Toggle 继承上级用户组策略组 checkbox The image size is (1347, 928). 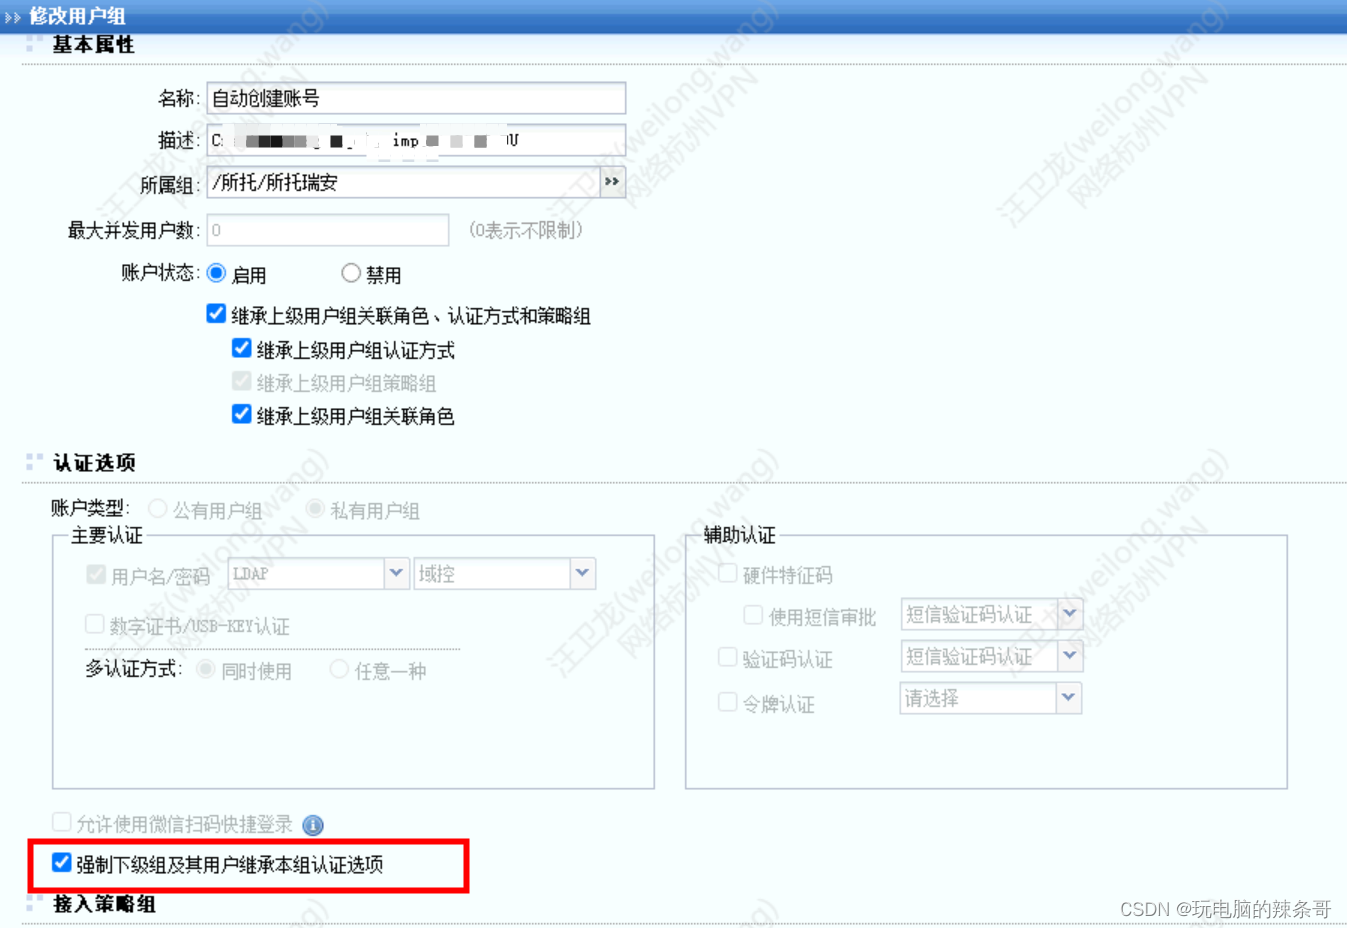(x=241, y=381)
